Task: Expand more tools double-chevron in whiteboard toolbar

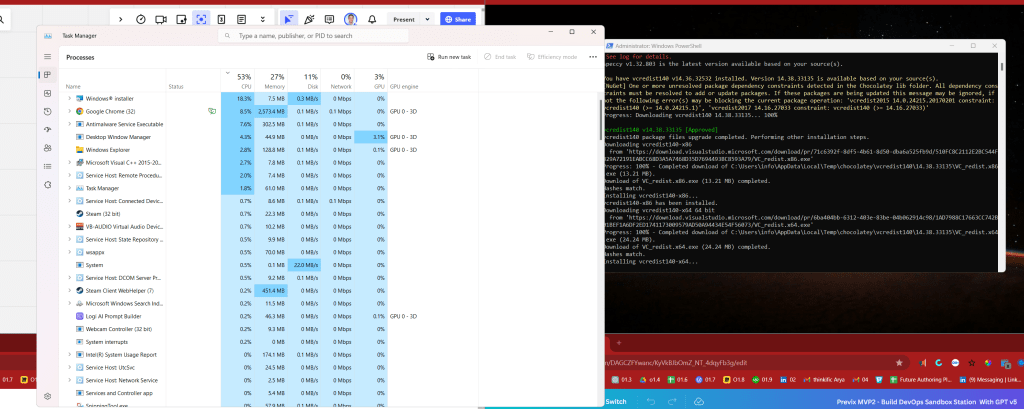Action: pos(263,20)
